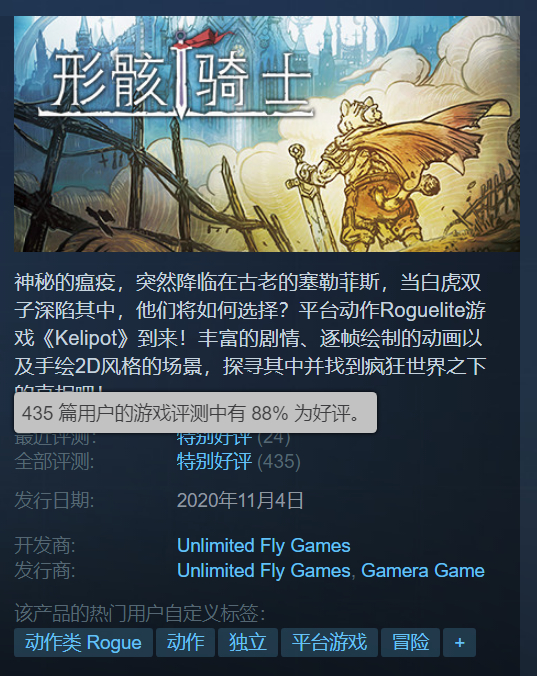
Task: Choose the 平台游戏 tag
Action: (329, 642)
